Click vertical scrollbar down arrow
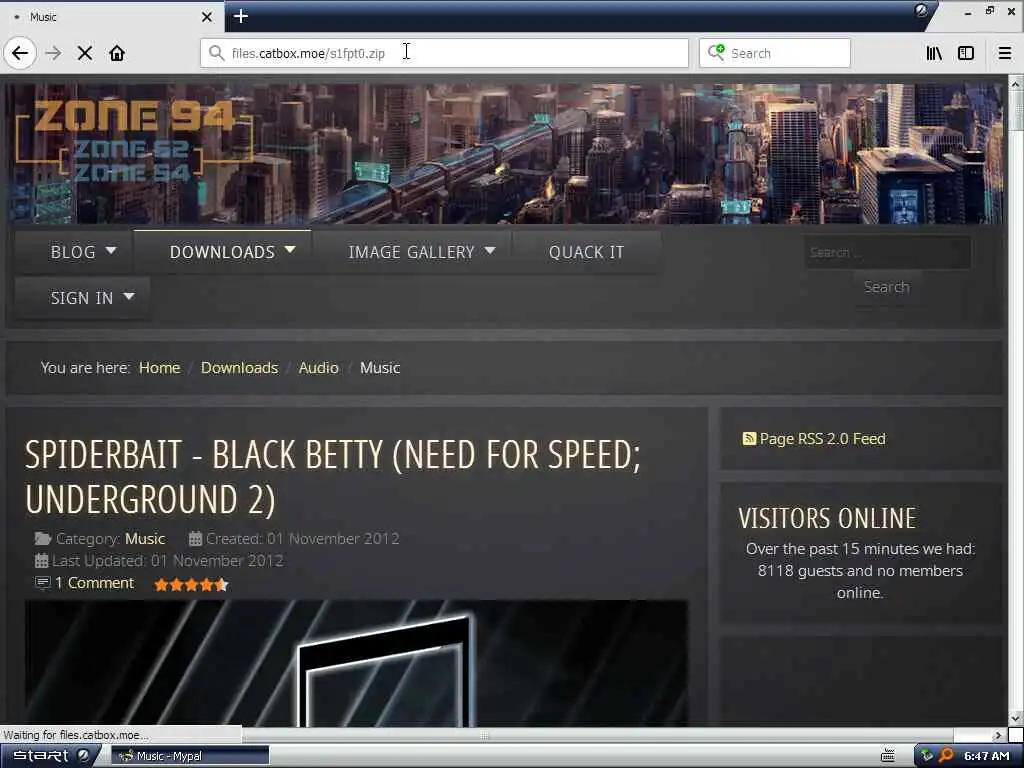This screenshot has height=768, width=1024. 1016,718
